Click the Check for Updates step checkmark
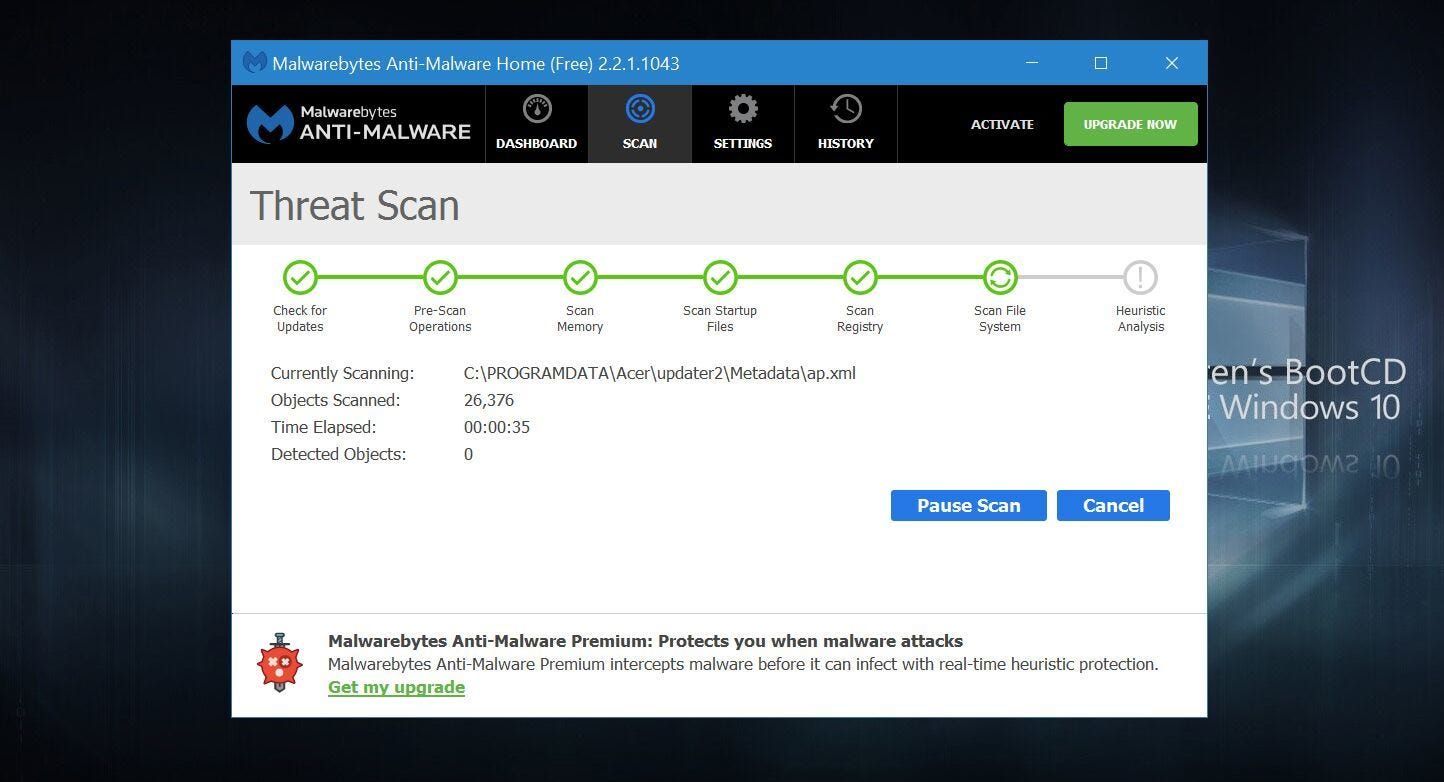1444x782 pixels. 300,277
